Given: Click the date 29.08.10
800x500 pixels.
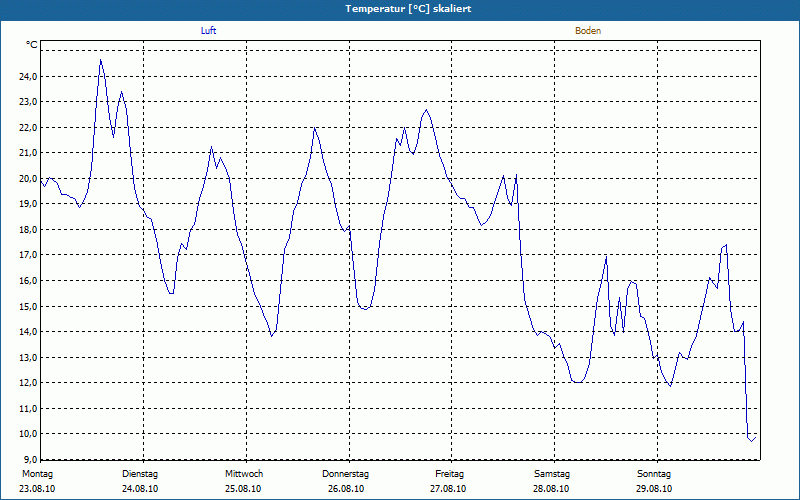Looking at the screenshot, I should click(x=654, y=489).
